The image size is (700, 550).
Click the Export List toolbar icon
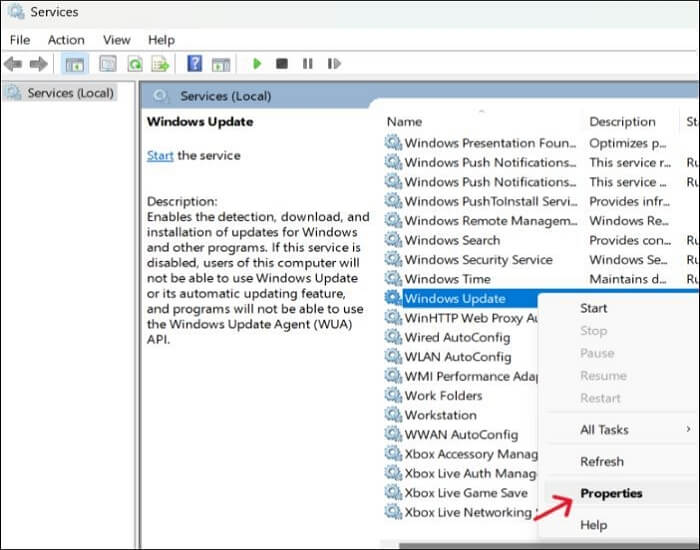click(x=160, y=64)
